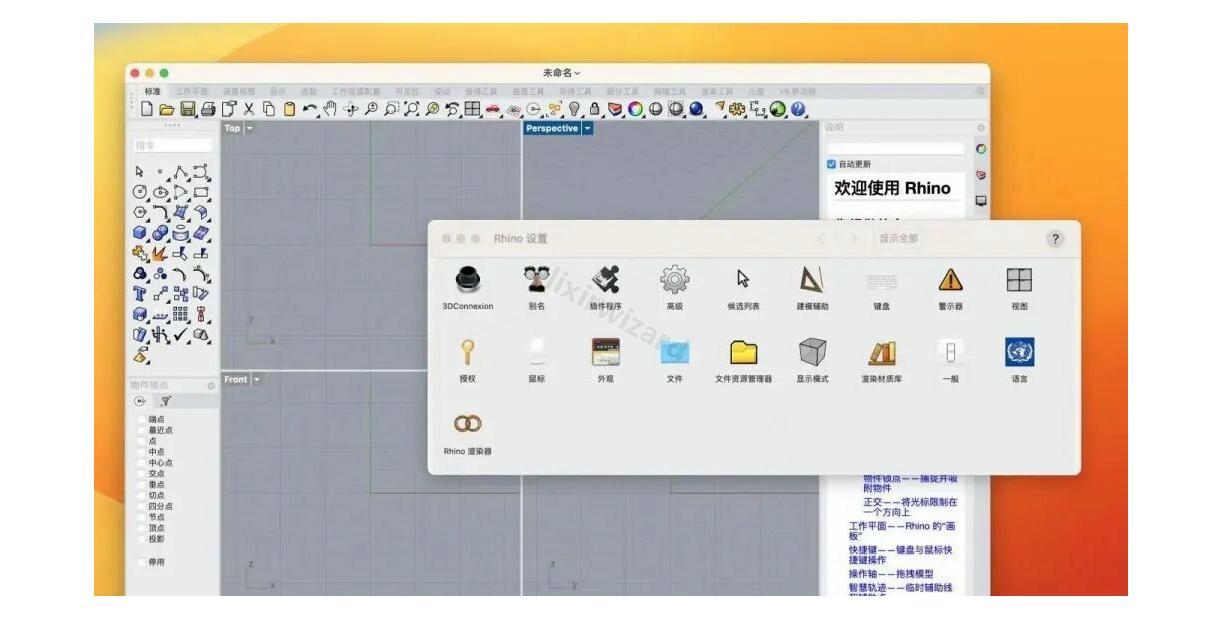This screenshot has height=620, width=1223.
Task: Enable the 投影 osnap checkbox
Action: [142, 538]
